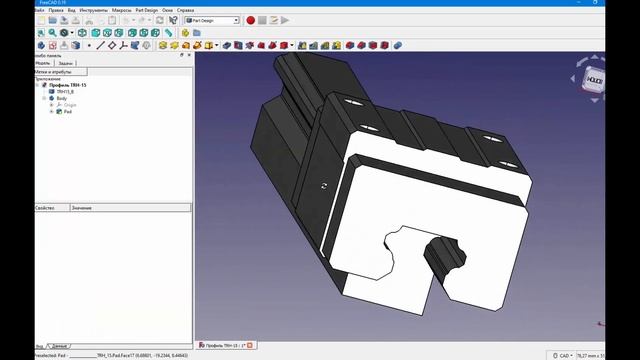Click the Datum Plane tool icon

tap(112, 45)
